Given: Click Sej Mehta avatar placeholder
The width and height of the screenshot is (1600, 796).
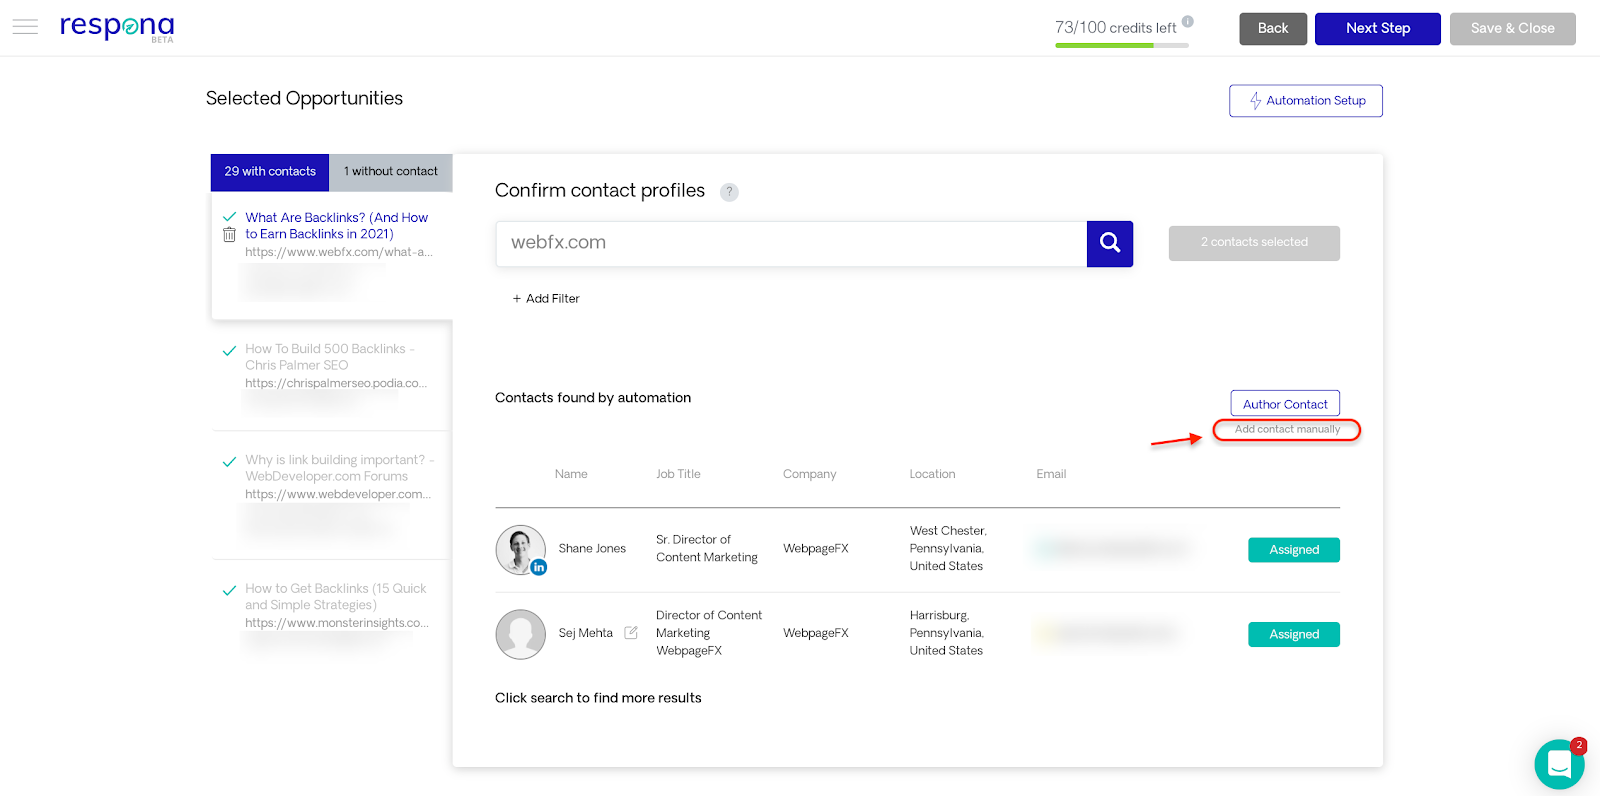Looking at the screenshot, I should click(x=520, y=634).
